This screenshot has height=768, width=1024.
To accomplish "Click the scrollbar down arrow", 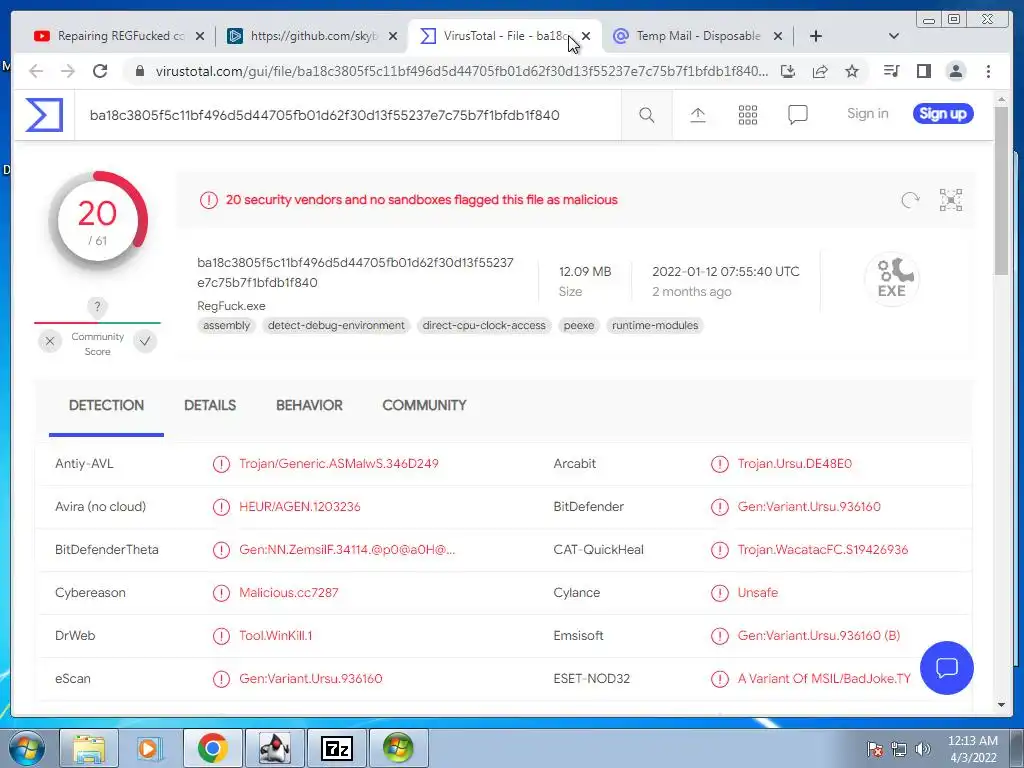I will coord(1001,705).
